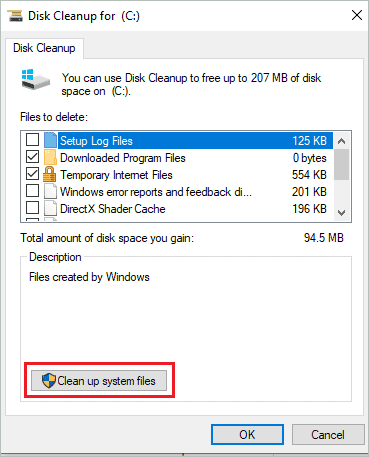Click the file list scroll up arrow
This screenshot has height=457, width=369.
[341, 141]
